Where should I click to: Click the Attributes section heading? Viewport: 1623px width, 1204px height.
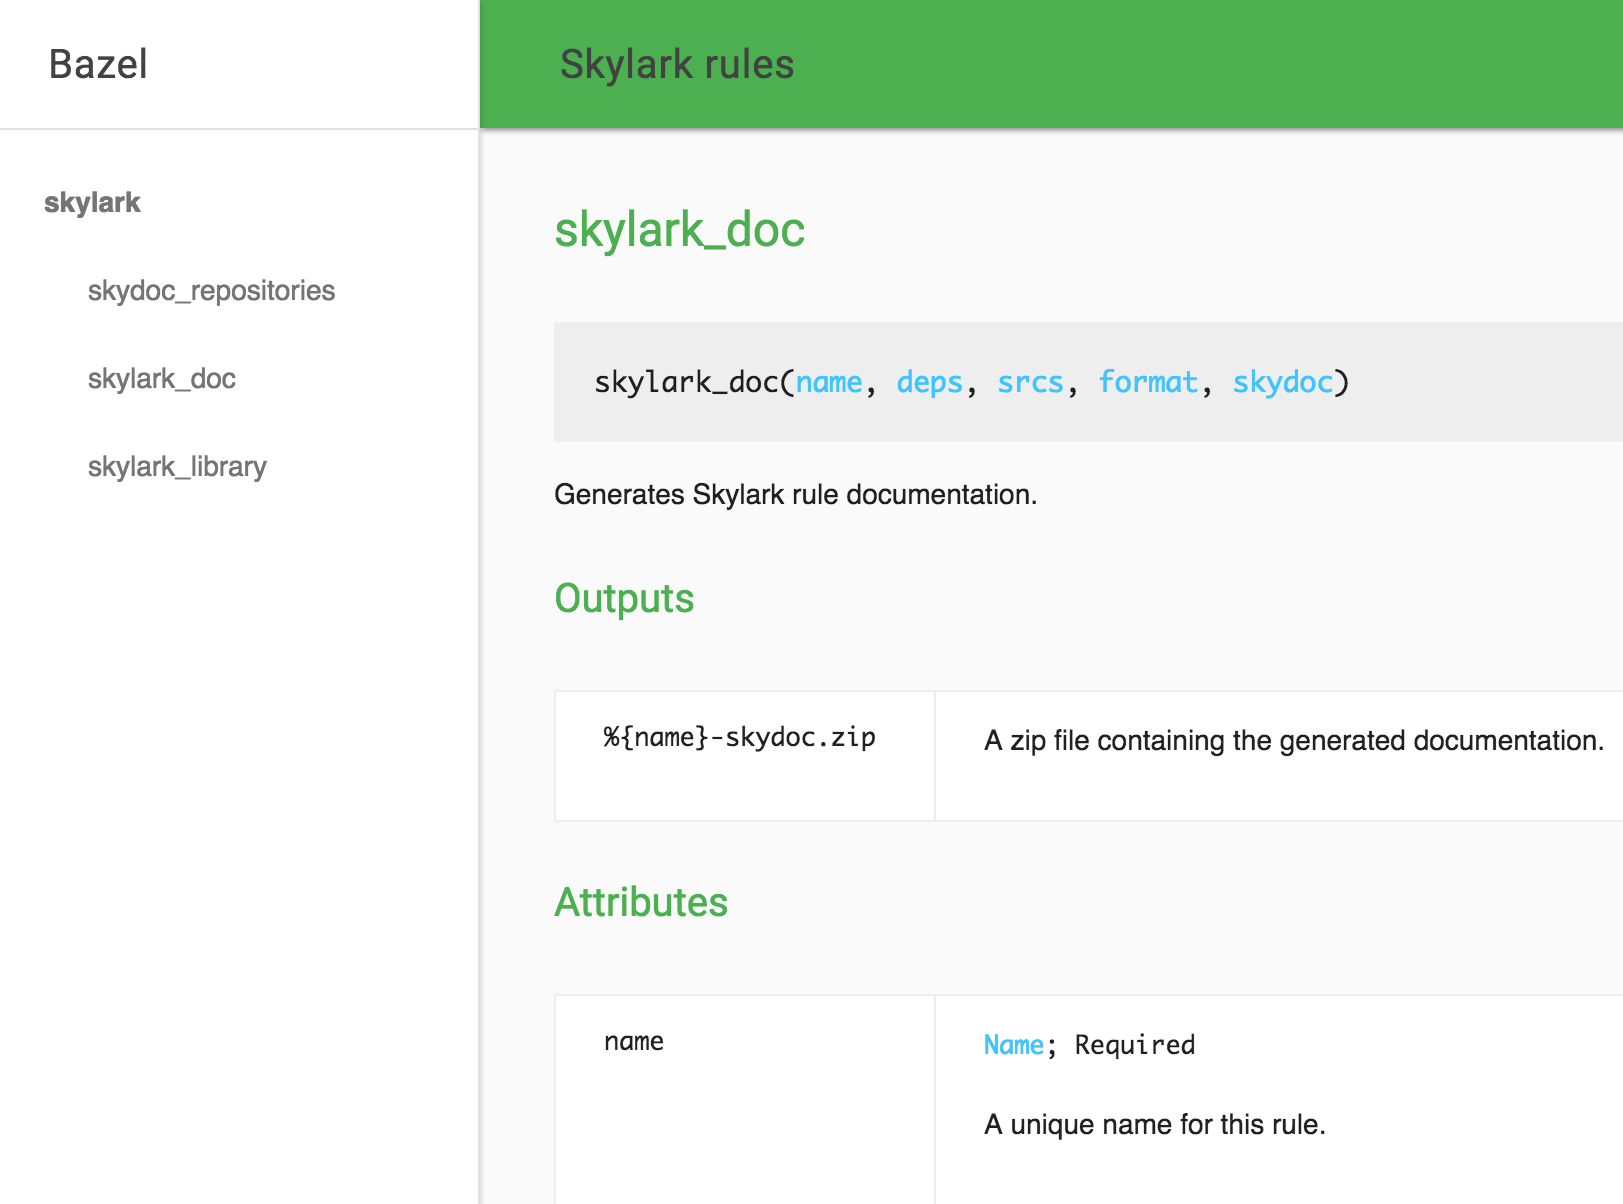tap(641, 902)
